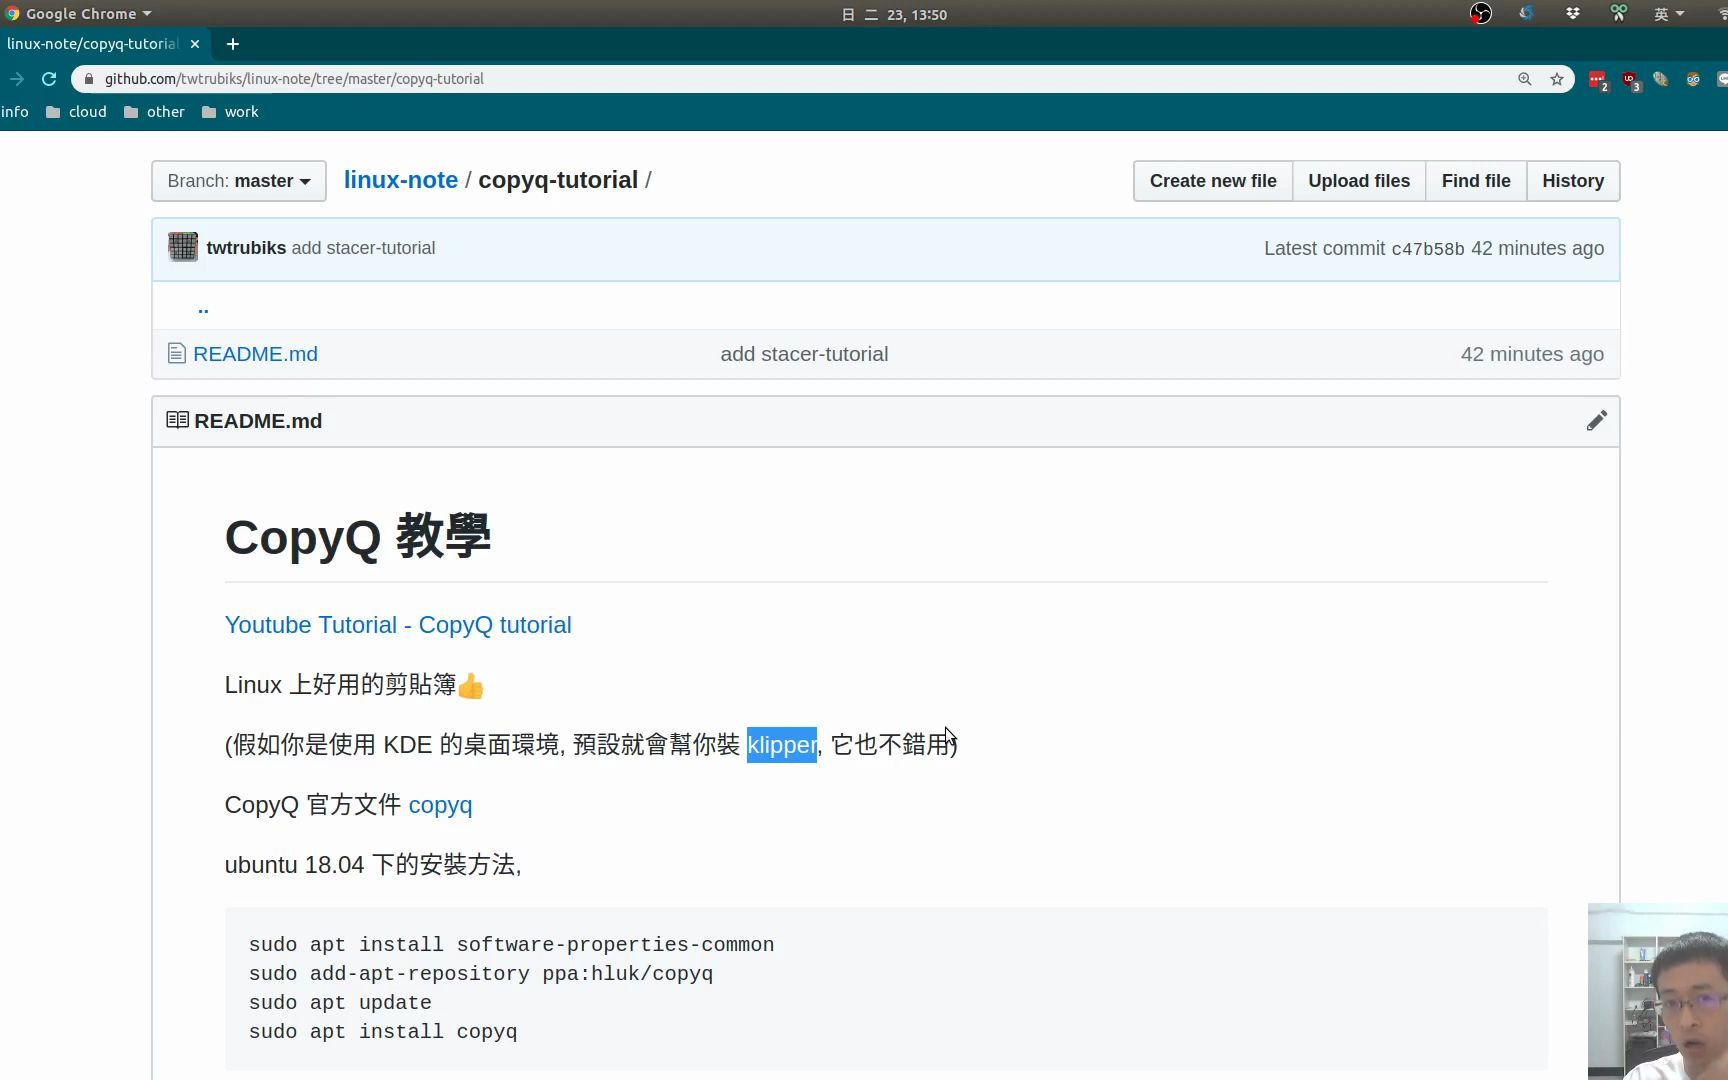The image size is (1728, 1080).
Task: Open the Dropbox system tray icon
Action: coord(1573,13)
